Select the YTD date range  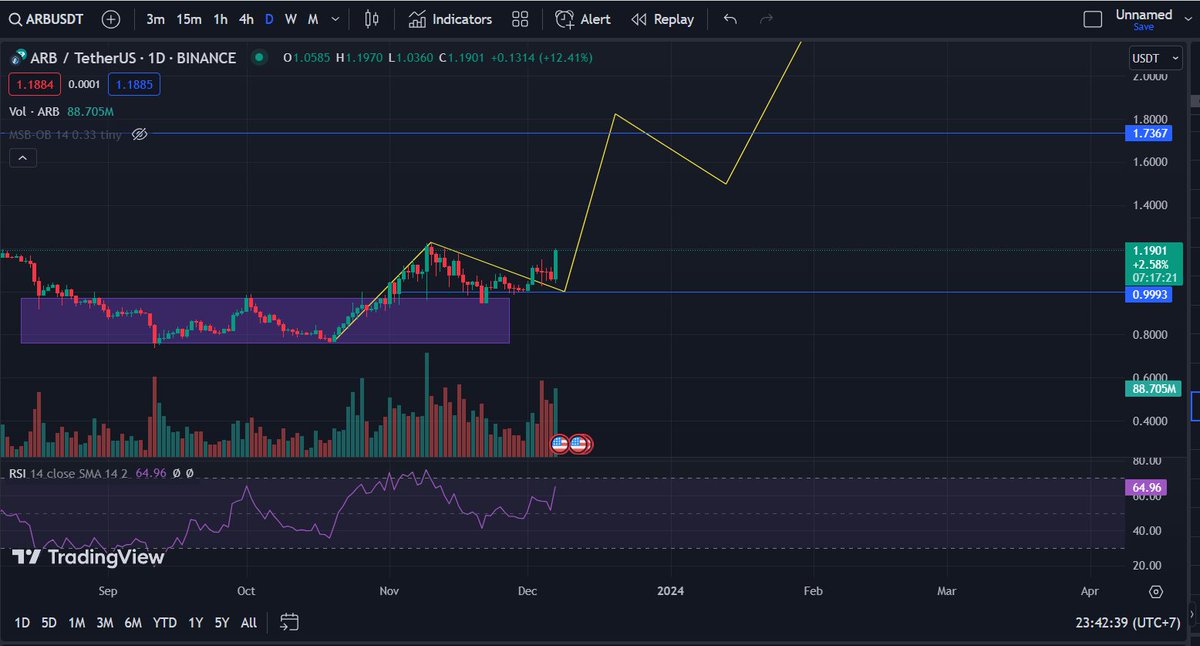click(x=165, y=622)
